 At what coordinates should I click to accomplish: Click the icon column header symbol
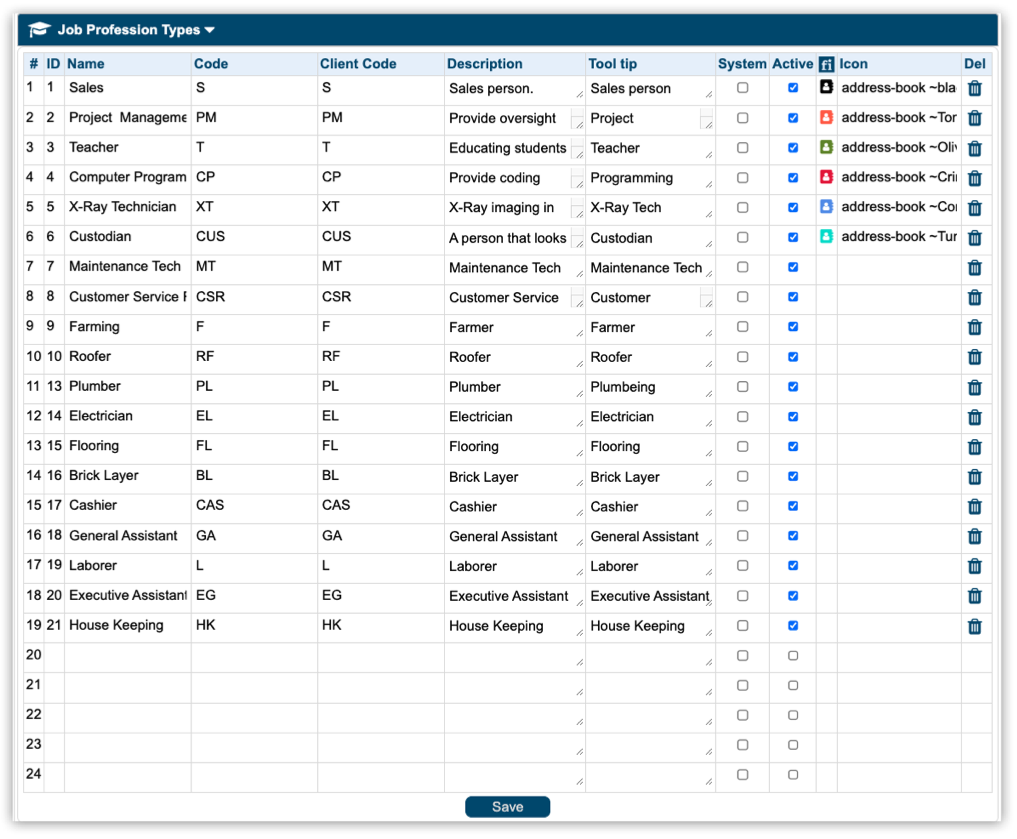826,64
